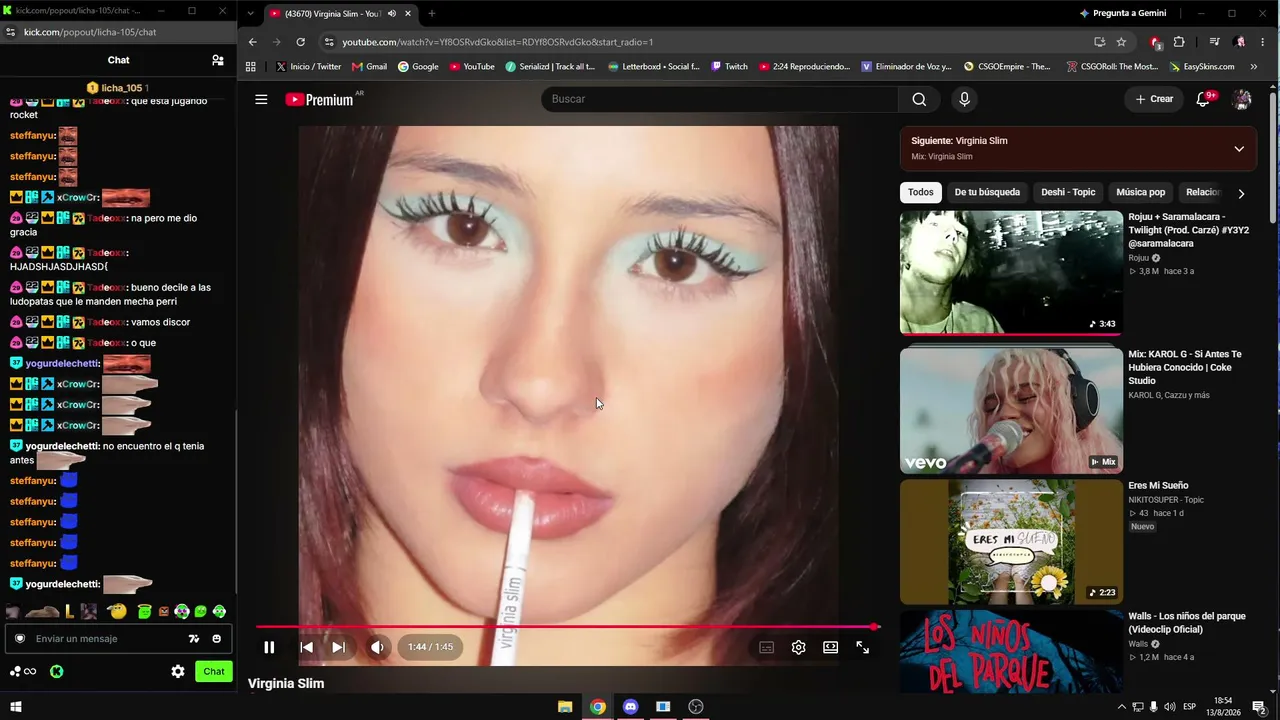Select the Todos filter chip
Screen dimensions: 1280x720
click(921, 192)
